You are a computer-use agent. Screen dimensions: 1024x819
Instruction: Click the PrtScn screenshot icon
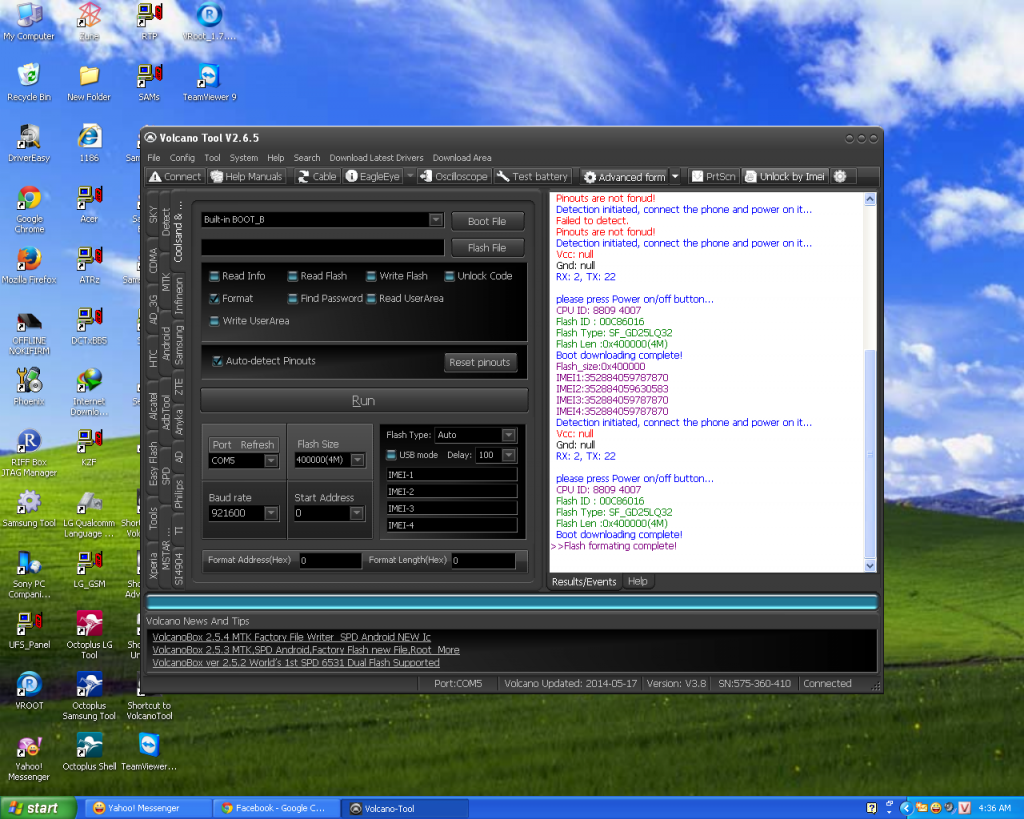tap(714, 176)
